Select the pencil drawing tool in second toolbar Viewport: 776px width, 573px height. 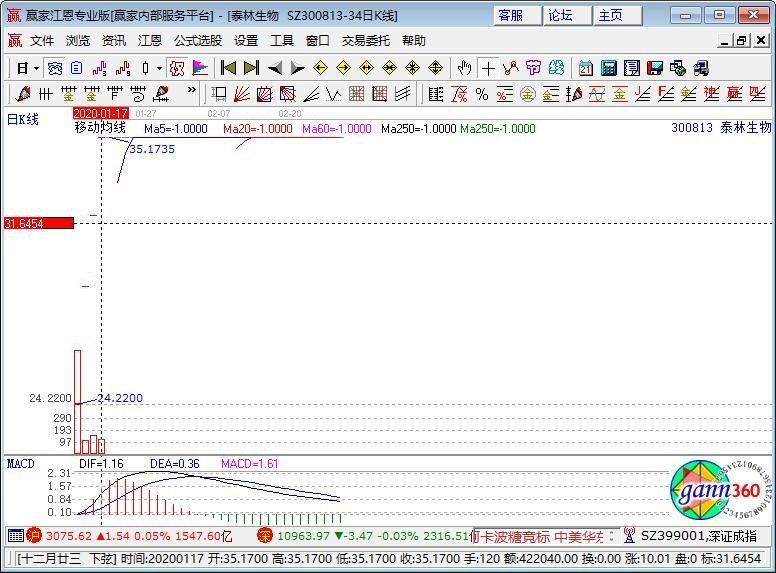(x=23, y=94)
